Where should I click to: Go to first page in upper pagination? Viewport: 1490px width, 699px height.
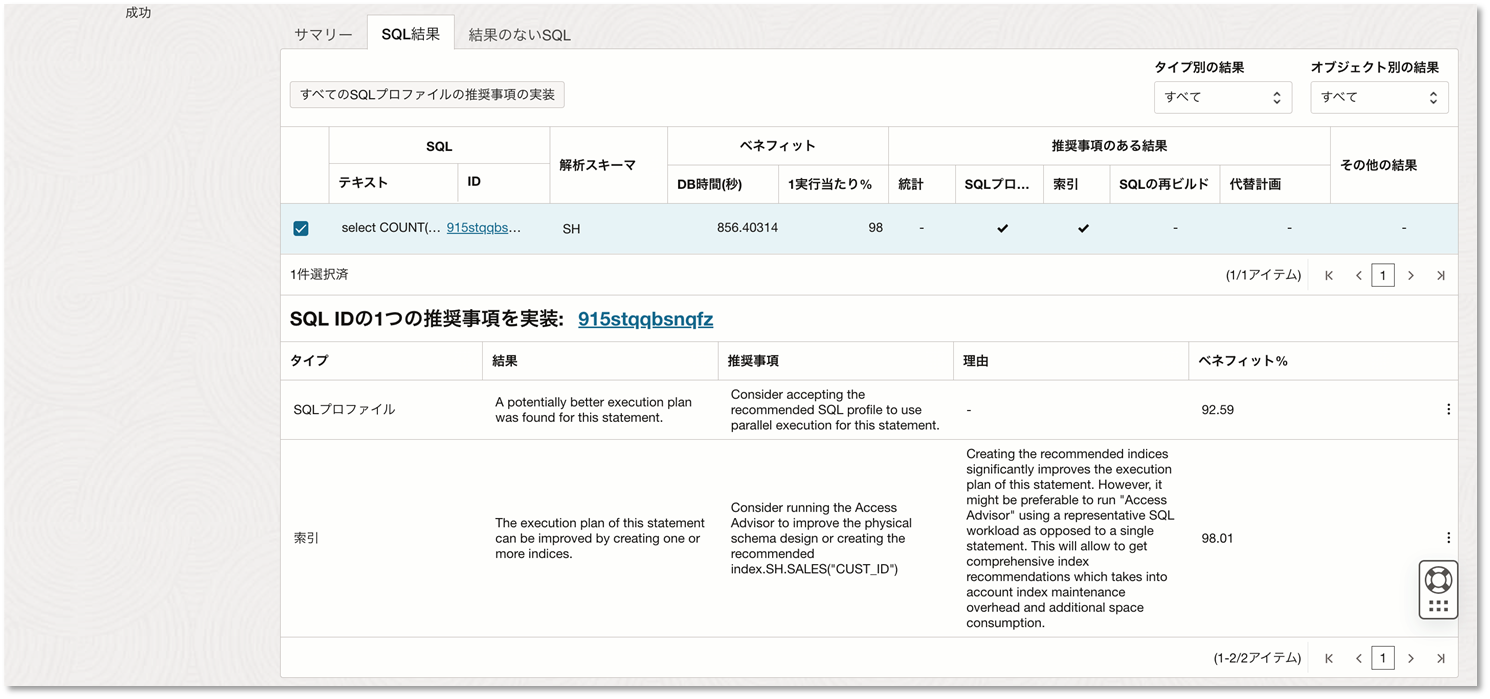click(x=1329, y=275)
